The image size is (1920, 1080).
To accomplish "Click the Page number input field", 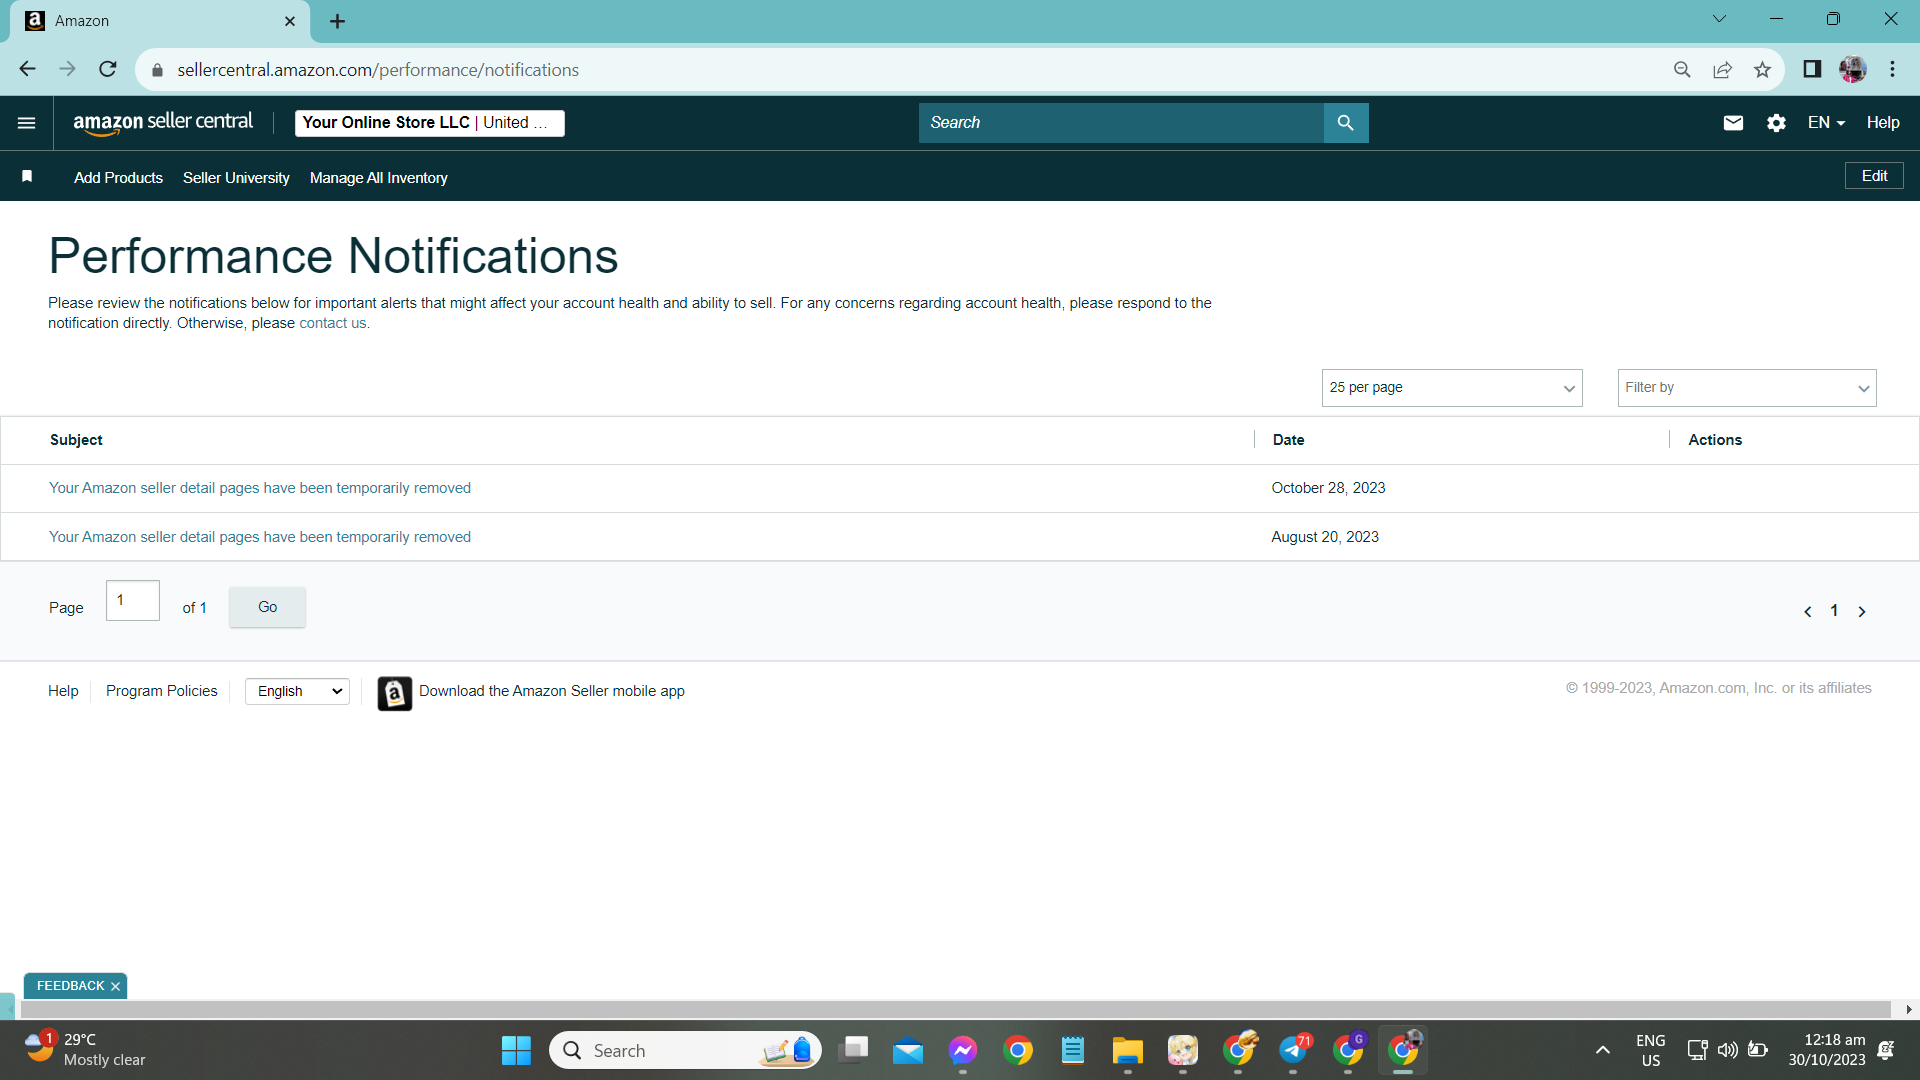I will 133,601.
